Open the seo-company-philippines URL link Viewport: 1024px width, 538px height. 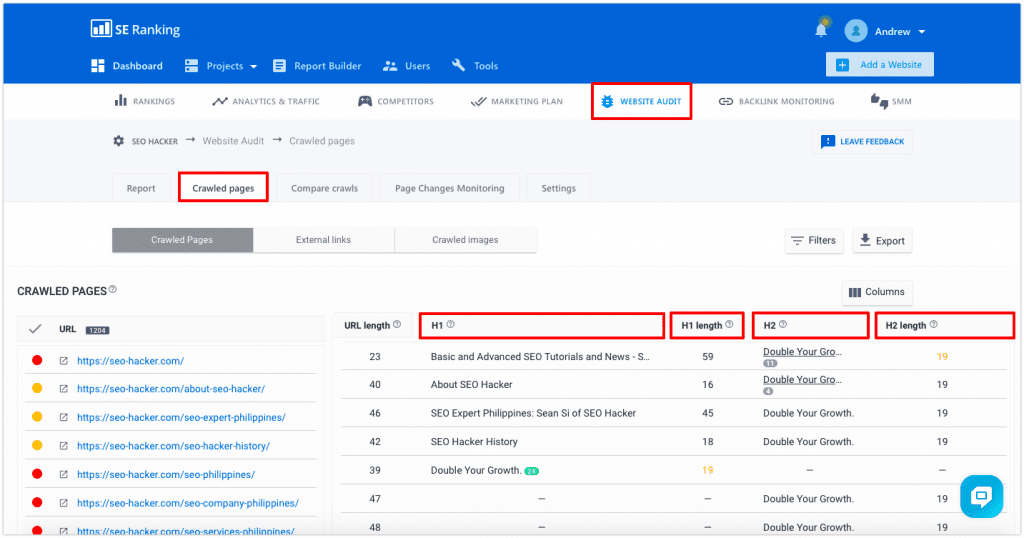188,503
